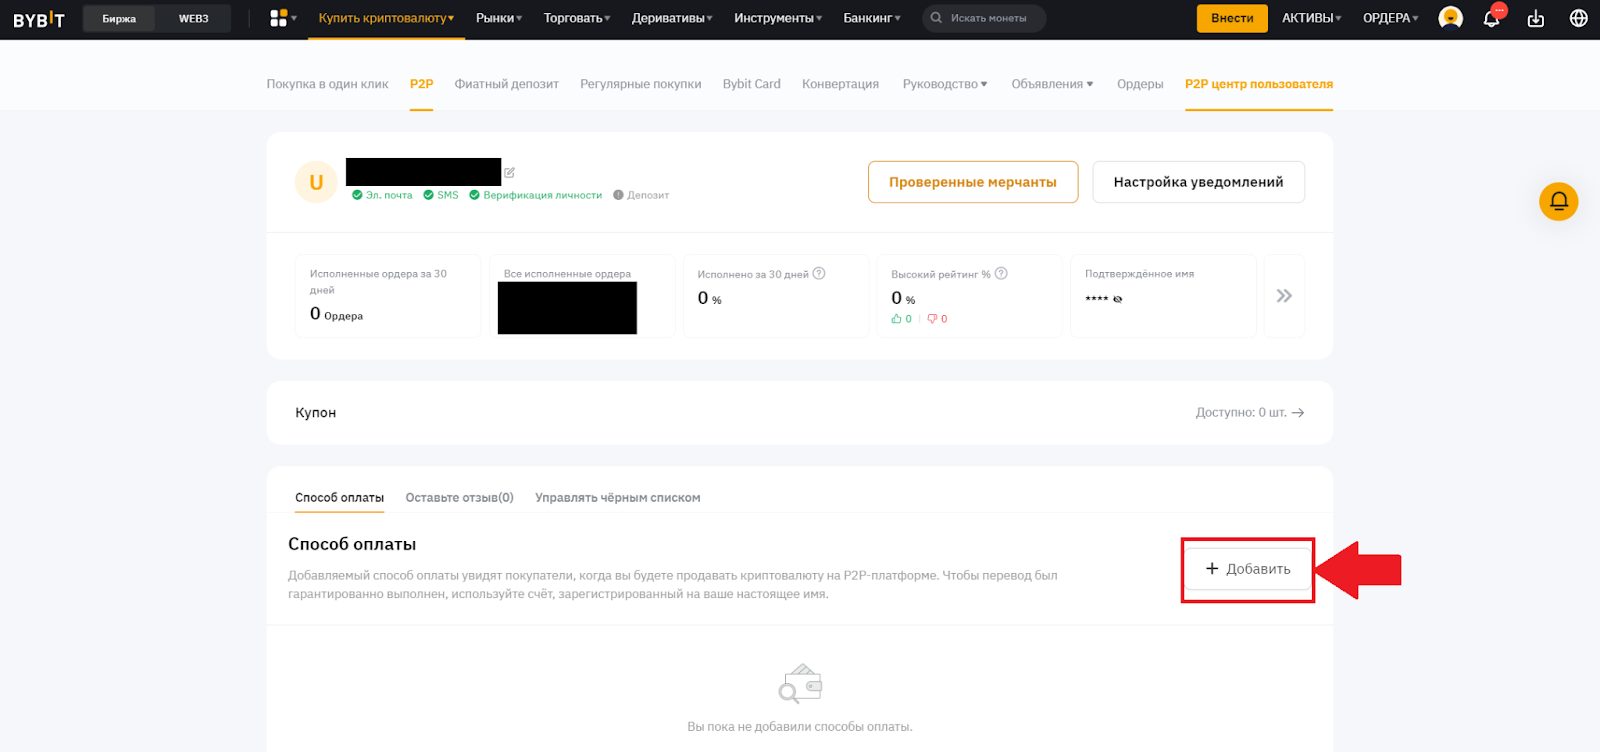Open the user profile avatar icon
The image size is (1600, 752).
[x=1450, y=18]
